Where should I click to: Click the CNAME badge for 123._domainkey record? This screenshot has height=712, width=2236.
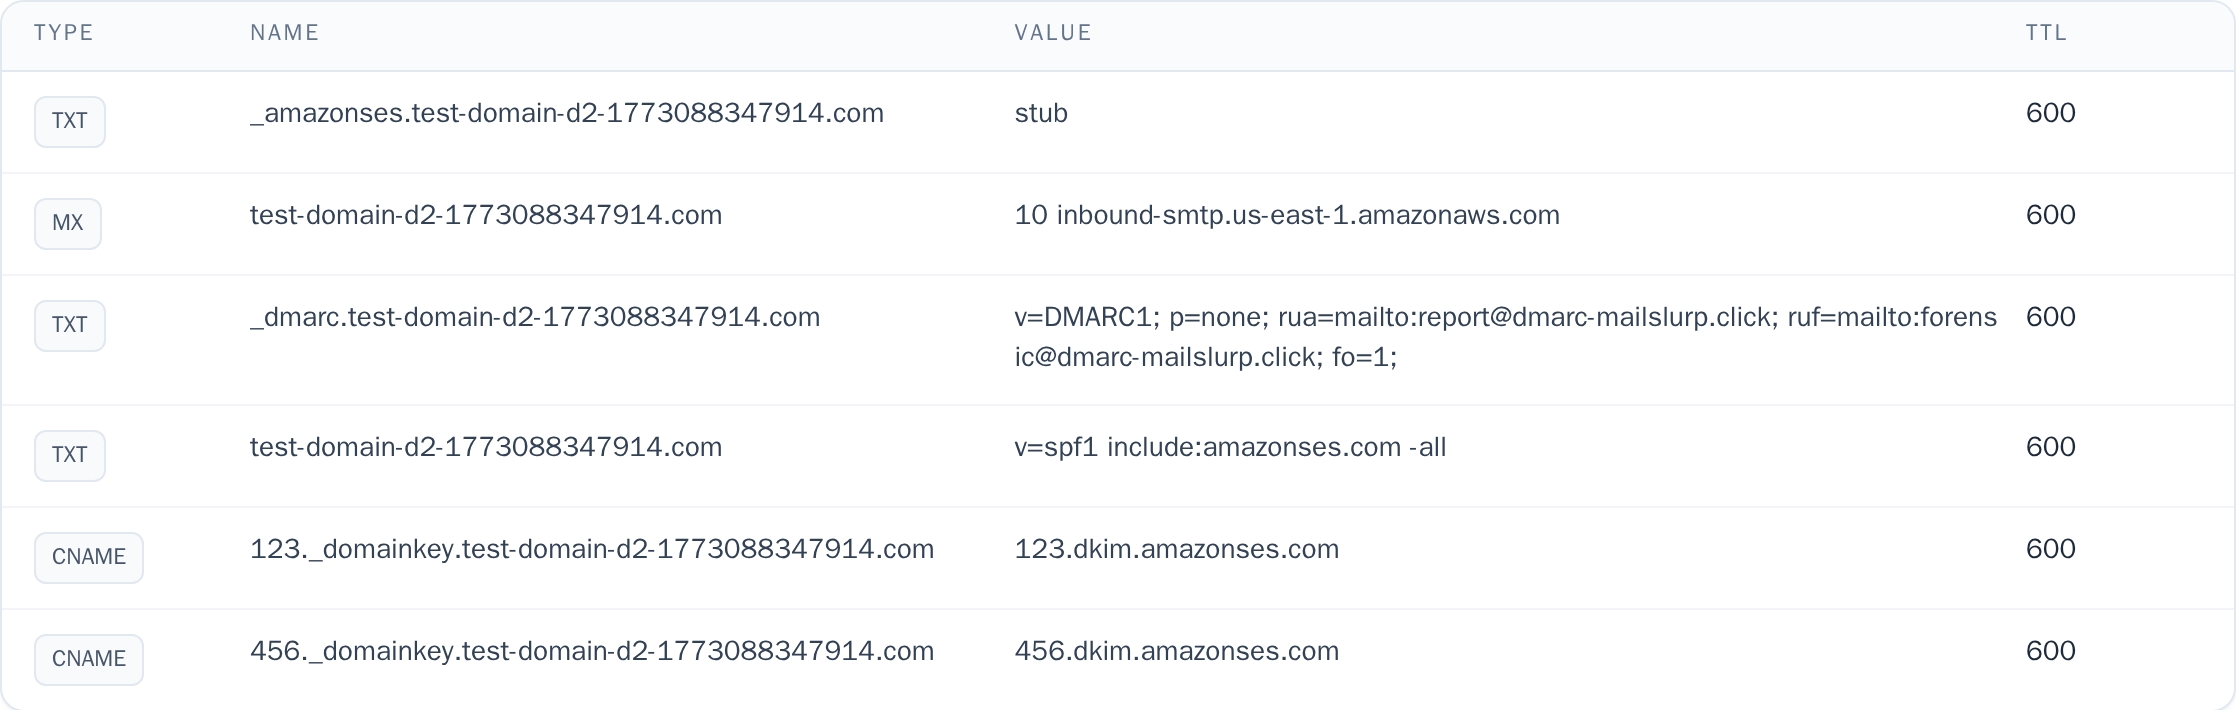click(88, 557)
